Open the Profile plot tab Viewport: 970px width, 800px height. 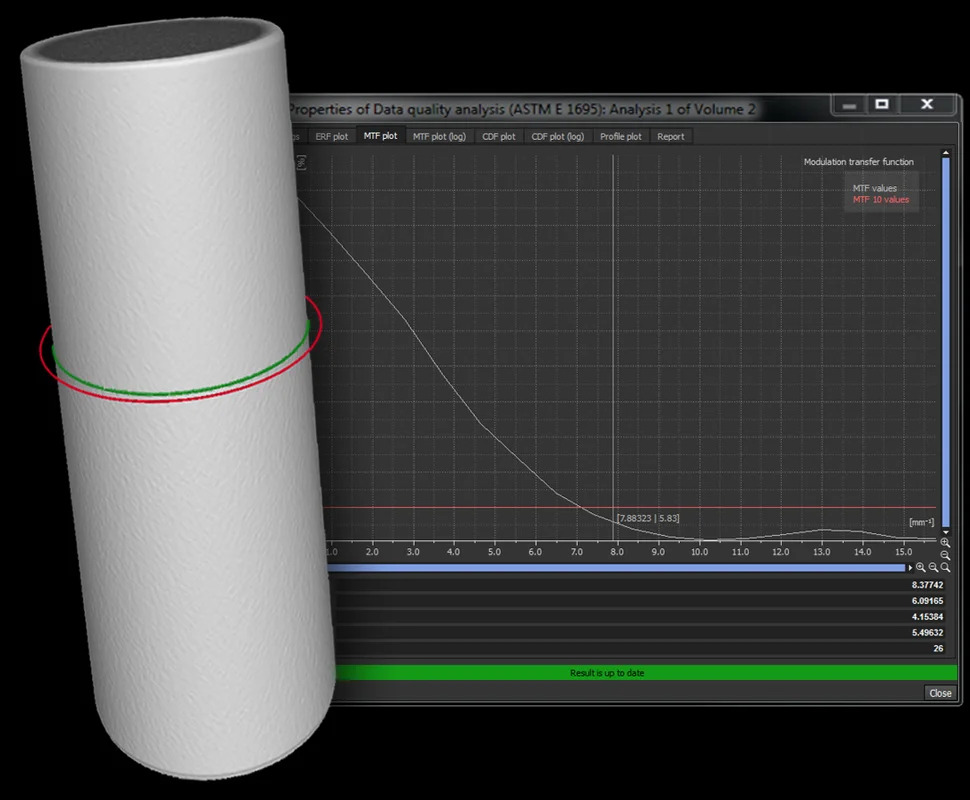click(620, 136)
